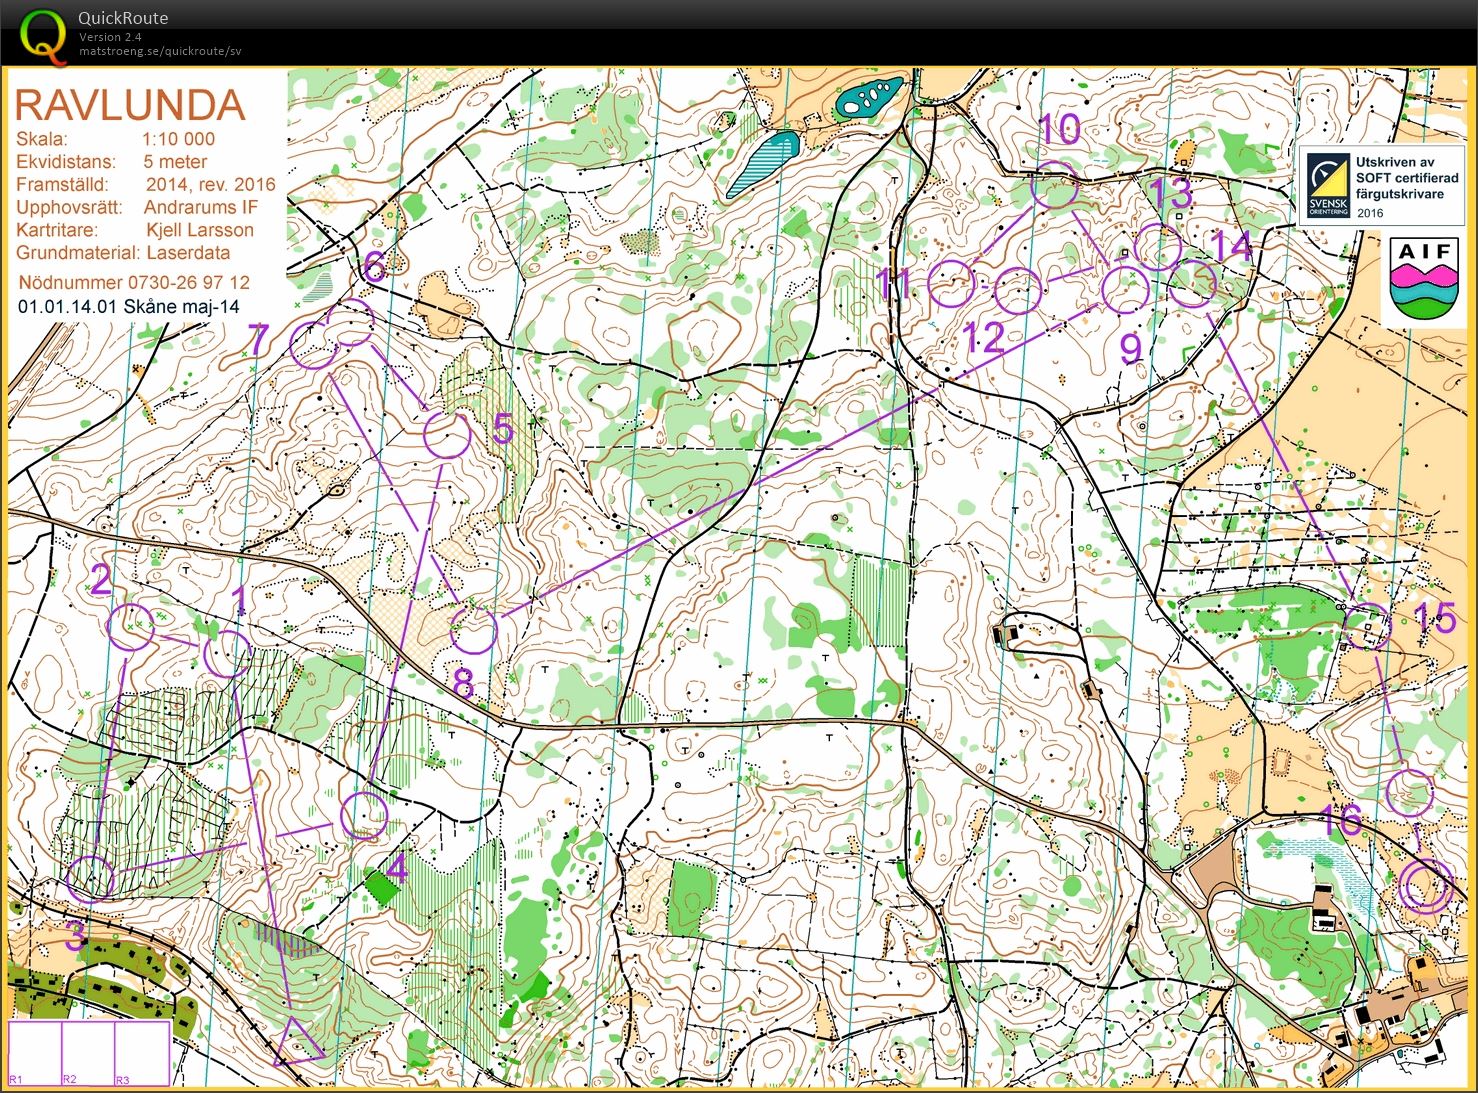Click control circle 14

pos(1192,283)
